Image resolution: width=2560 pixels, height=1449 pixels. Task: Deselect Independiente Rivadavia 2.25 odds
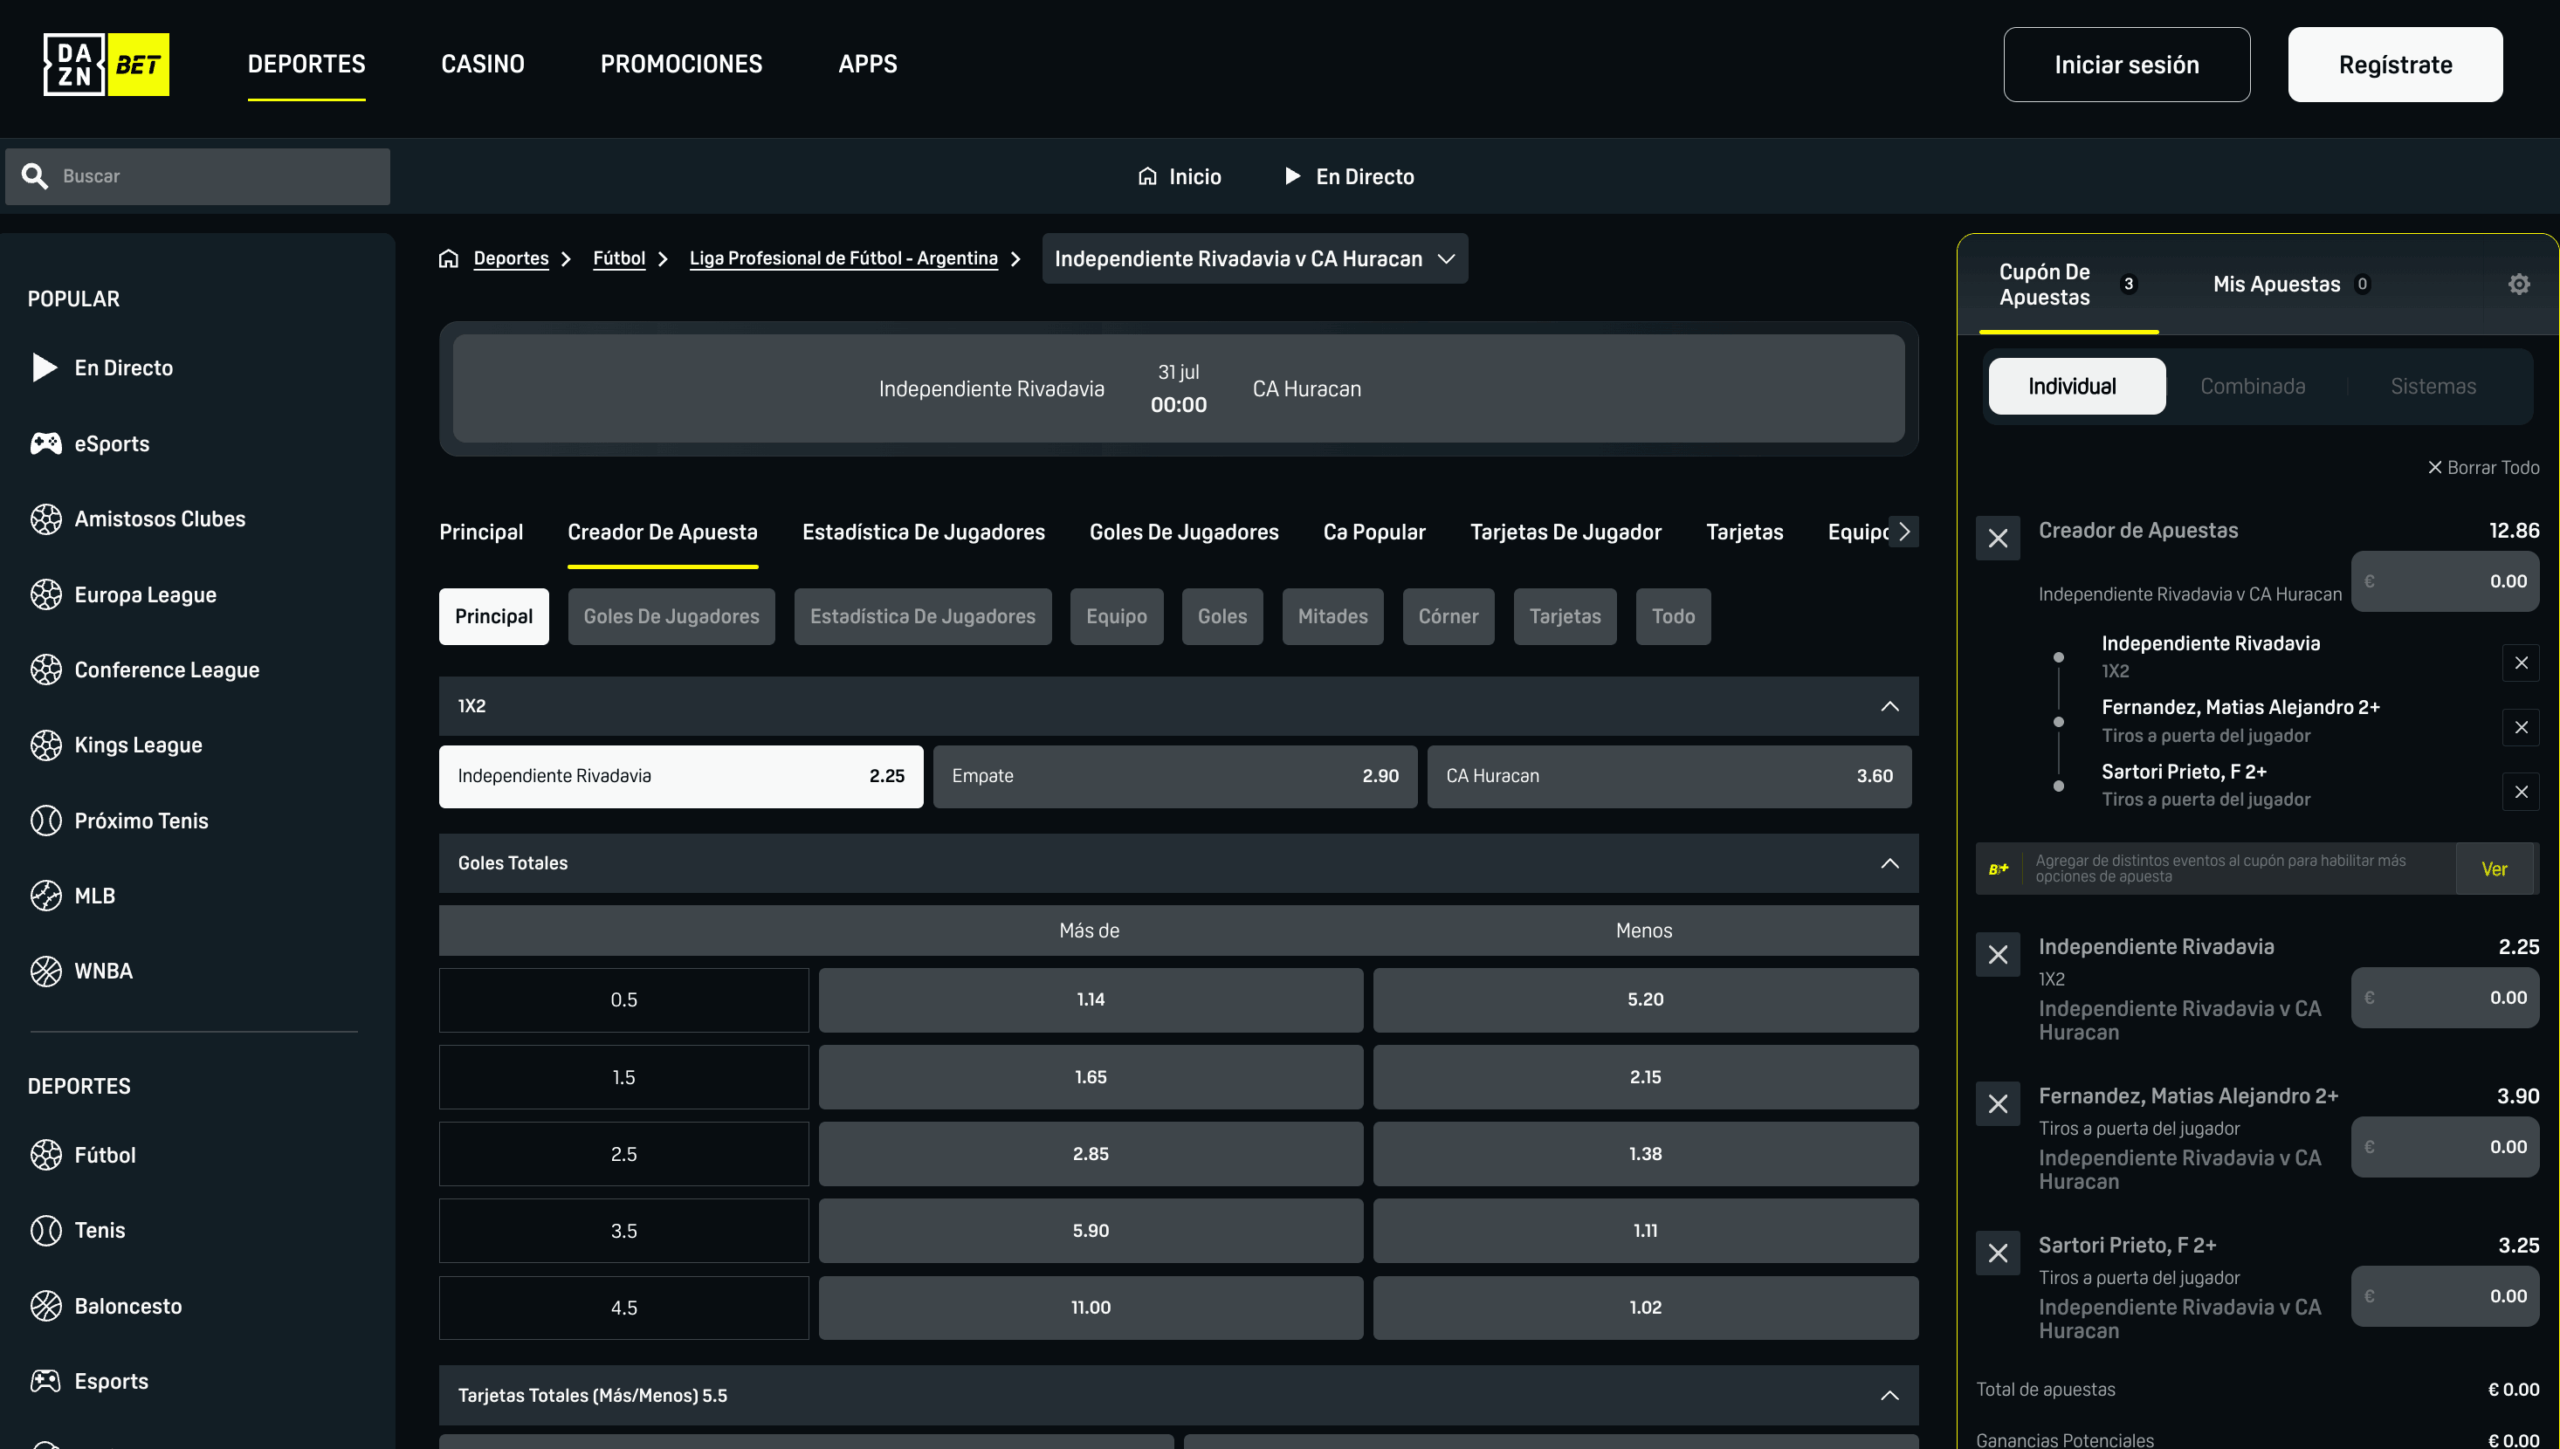tap(681, 776)
